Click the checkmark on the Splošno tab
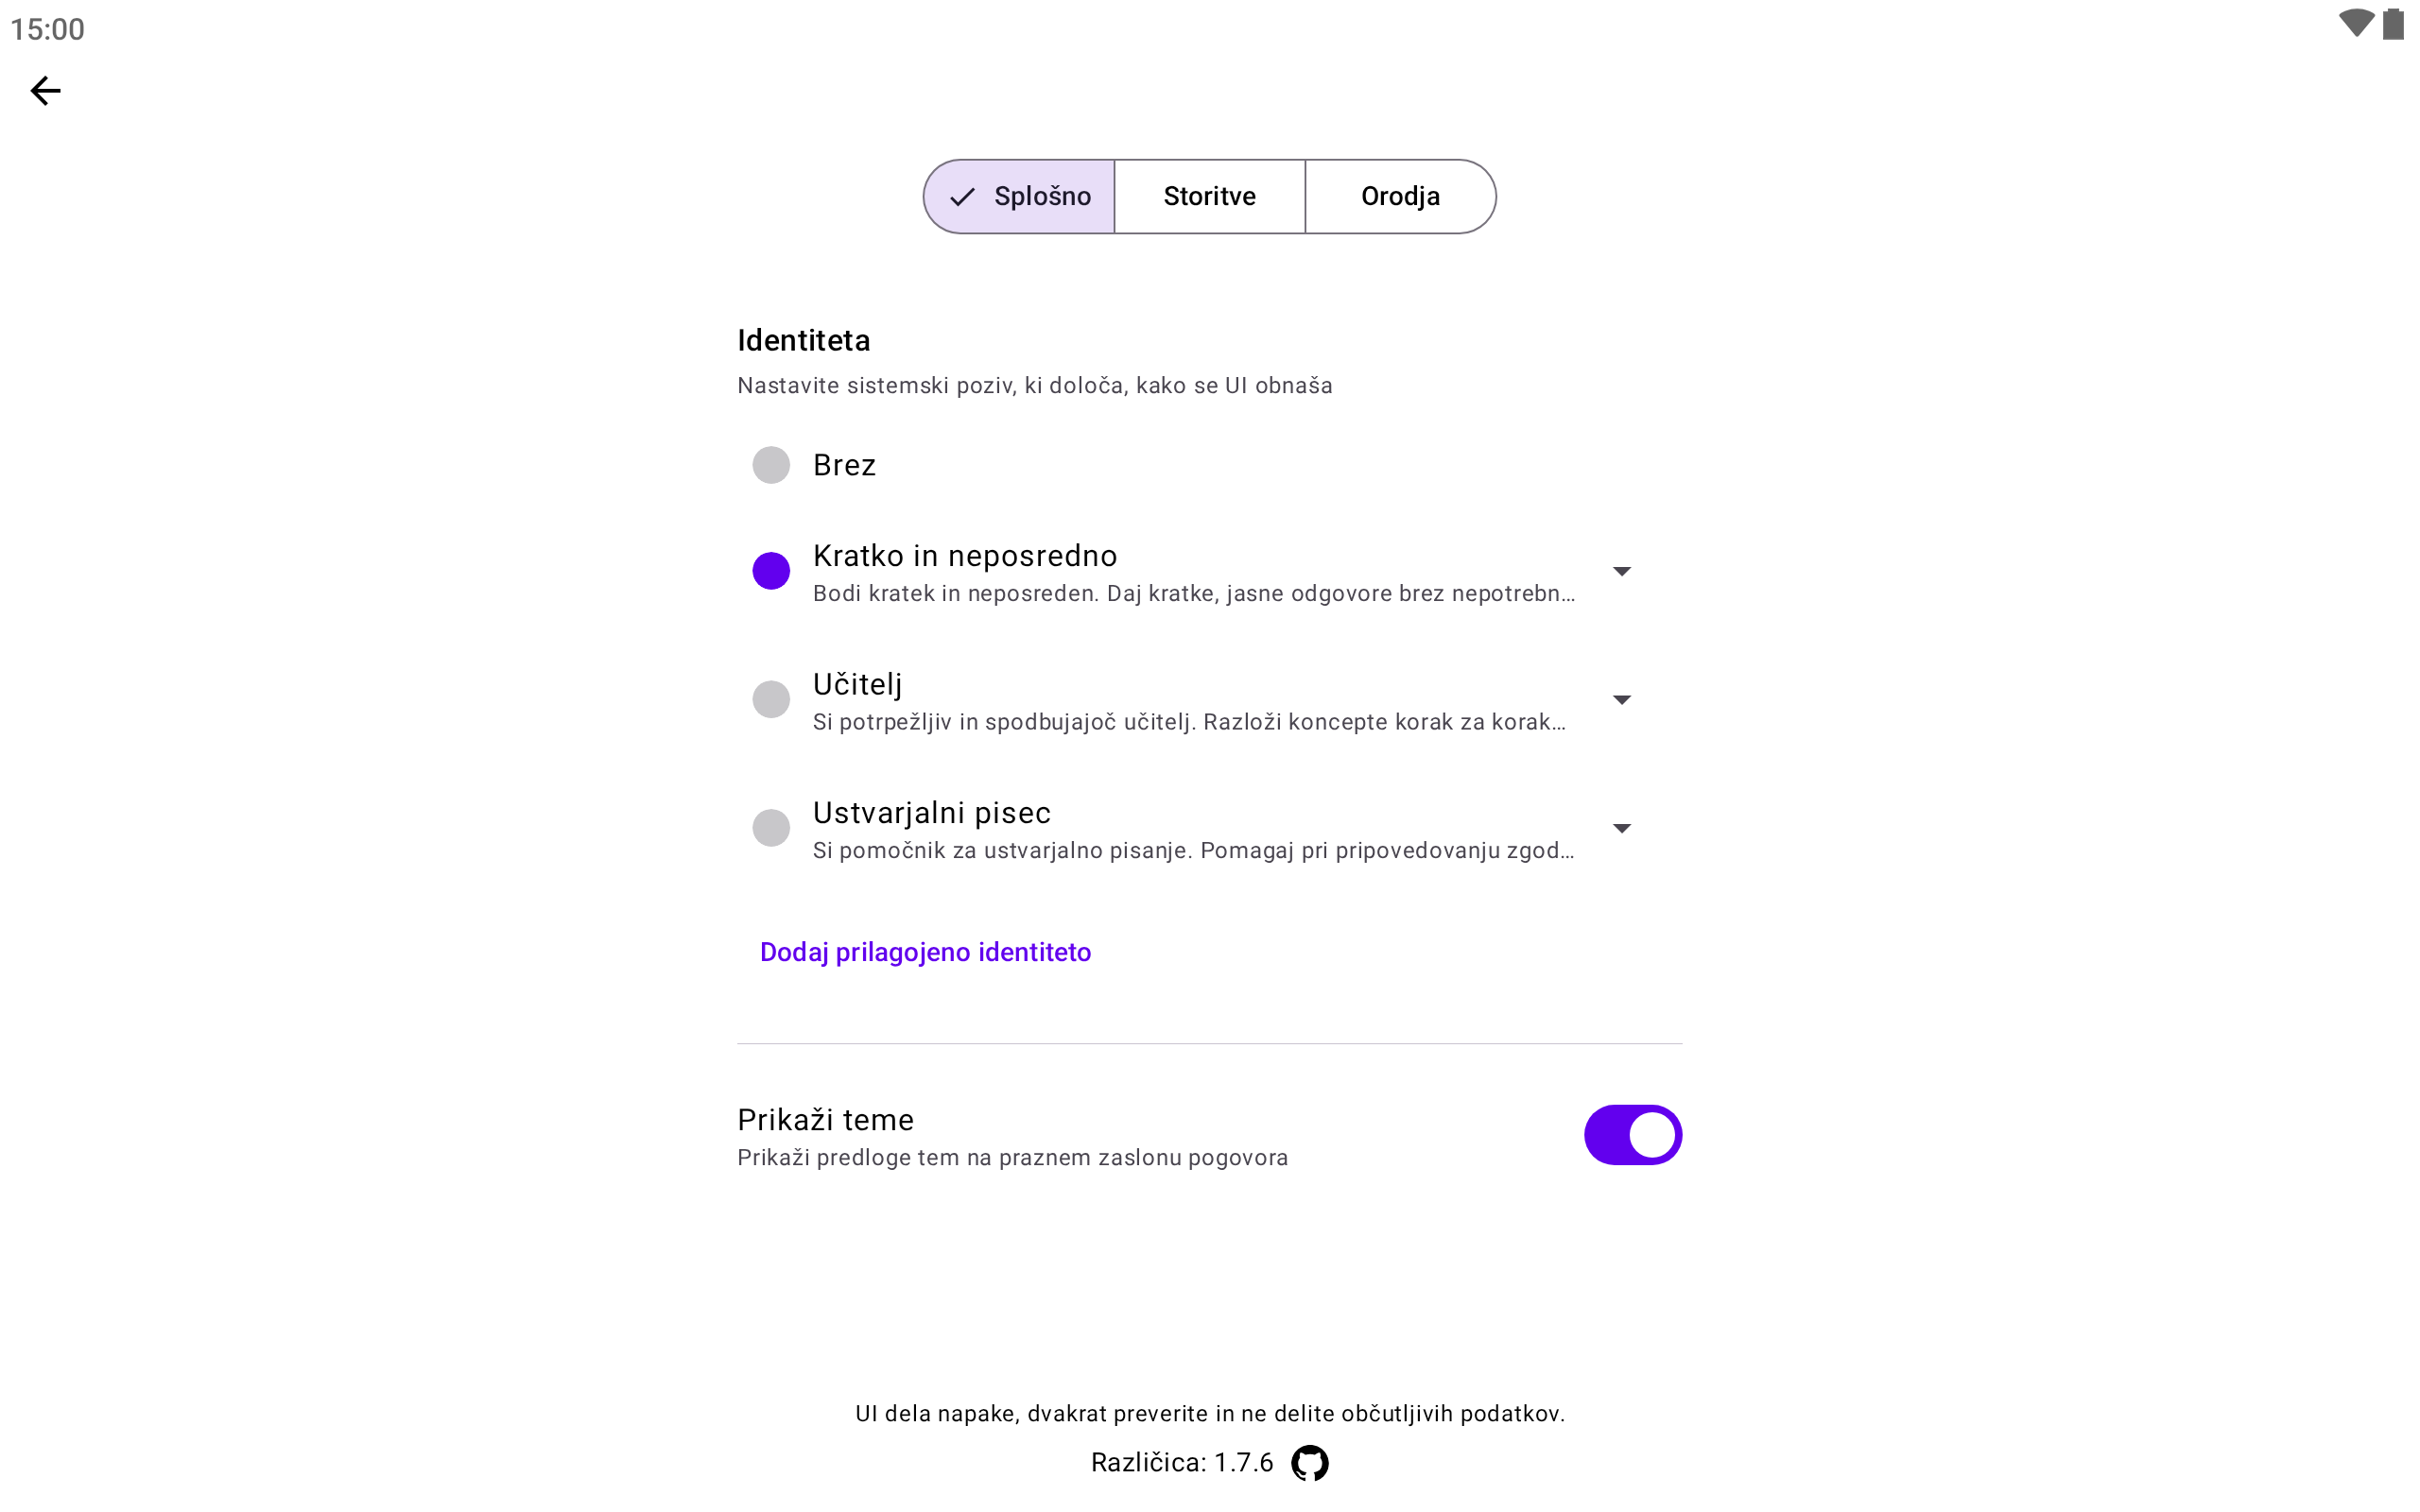Image resolution: width=2420 pixels, height=1512 pixels. coord(962,197)
